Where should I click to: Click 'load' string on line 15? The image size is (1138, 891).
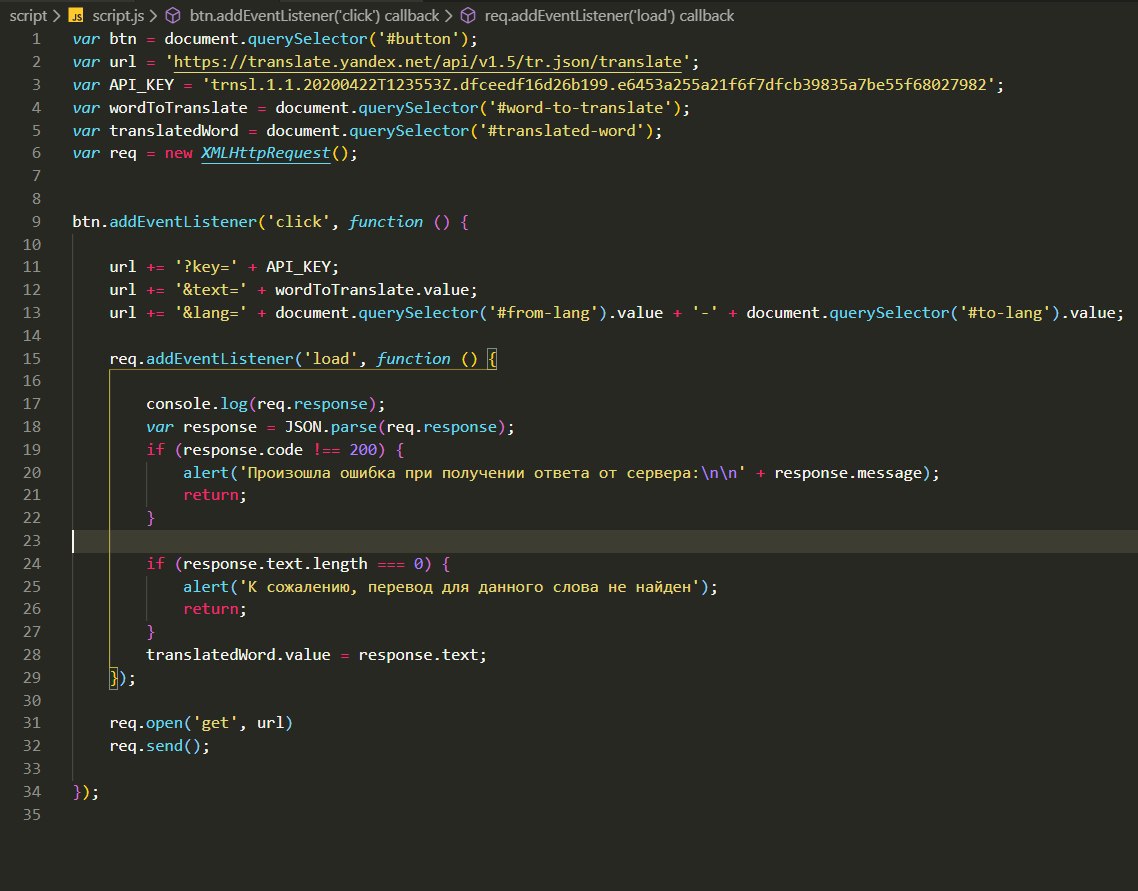tap(330, 358)
